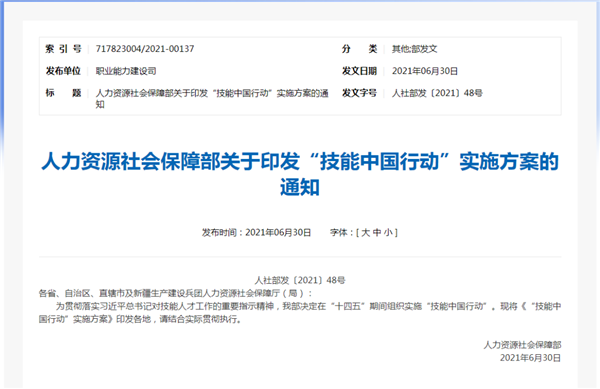This screenshot has height=389, width=600.
Task: Click the centered document number above body
Action: pyautogui.click(x=300, y=280)
